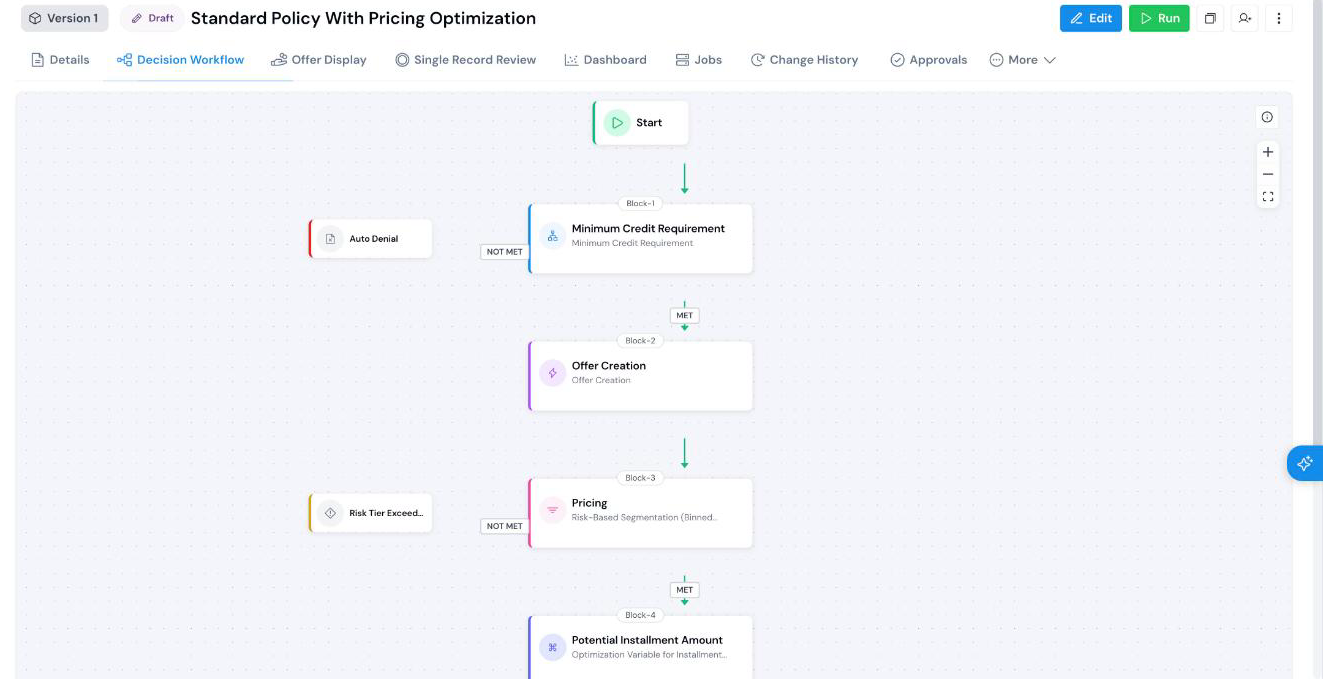Image resolution: width=1323 pixels, height=679 pixels.
Task: Select the Potential Installment Amount block
Action: (x=641, y=648)
